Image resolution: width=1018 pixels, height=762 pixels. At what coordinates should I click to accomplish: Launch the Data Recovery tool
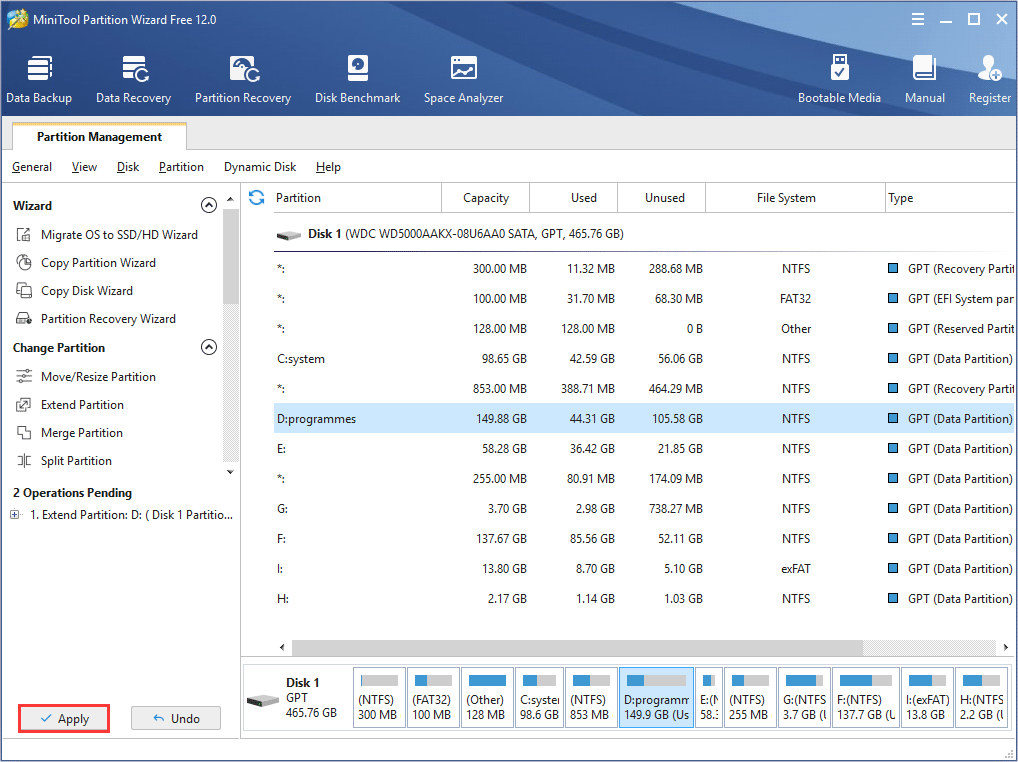click(x=134, y=79)
